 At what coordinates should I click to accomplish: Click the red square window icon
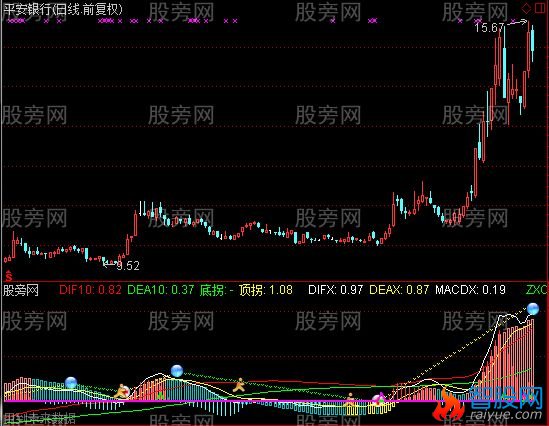tap(540, 8)
